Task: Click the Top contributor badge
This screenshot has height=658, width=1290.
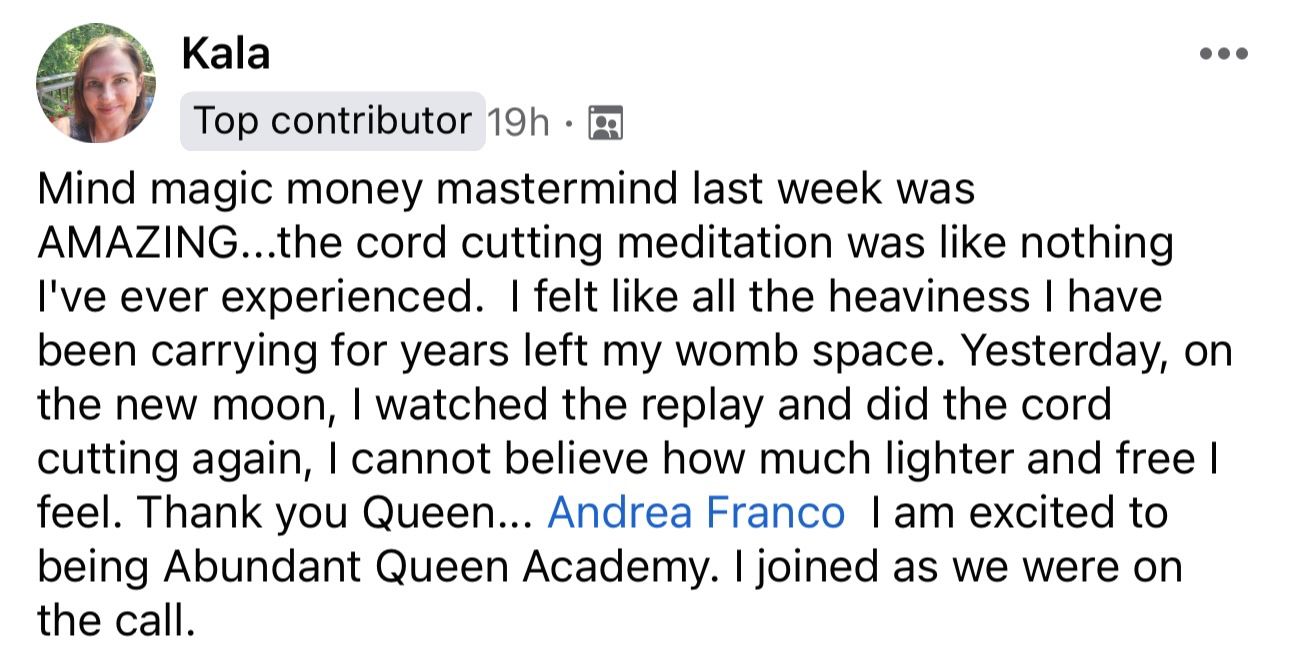Action: coord(332,121)
